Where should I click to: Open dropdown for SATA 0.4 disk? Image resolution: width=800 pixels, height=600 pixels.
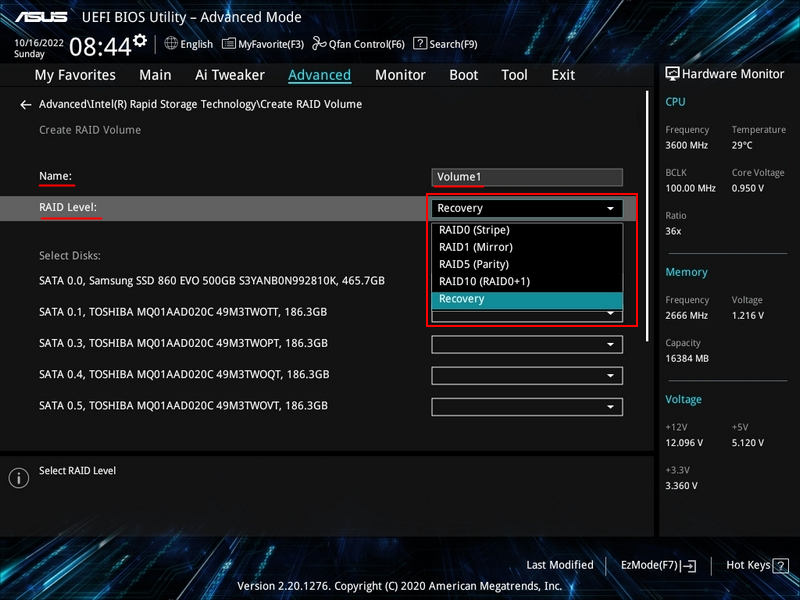point(527,376)
